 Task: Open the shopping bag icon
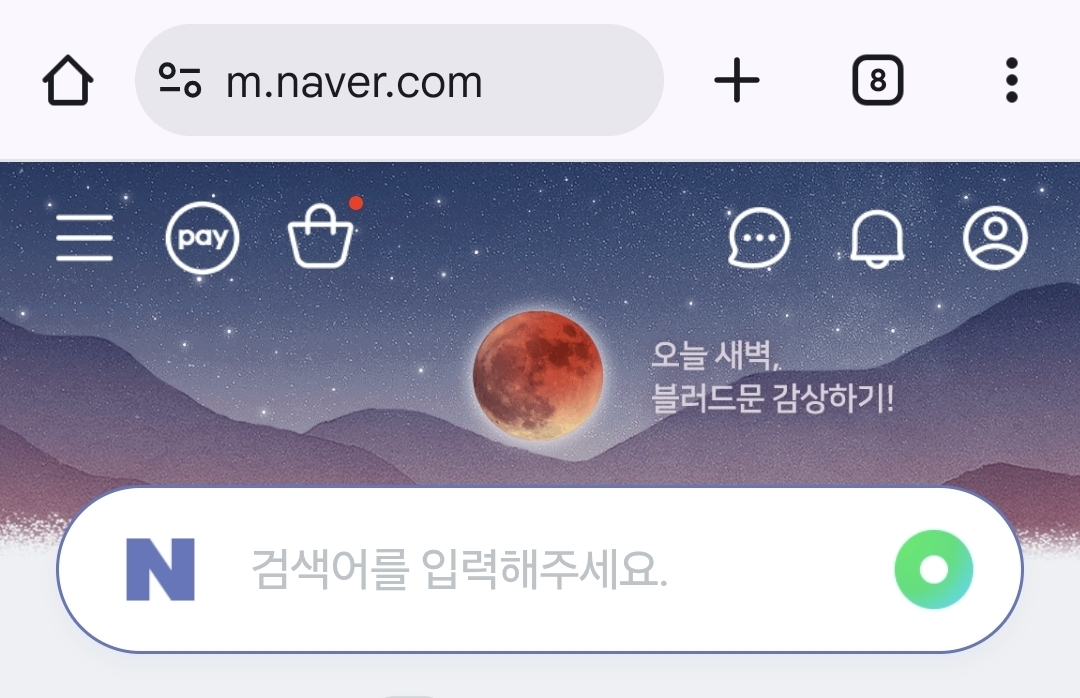[320, 236]
